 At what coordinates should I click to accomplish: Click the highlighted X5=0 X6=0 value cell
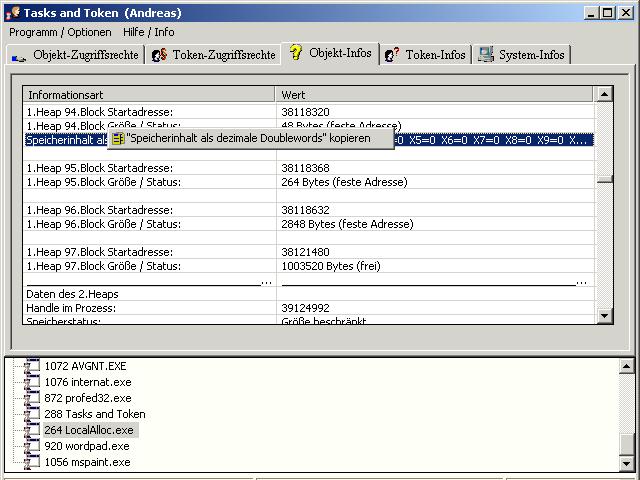tap(493, 140)
